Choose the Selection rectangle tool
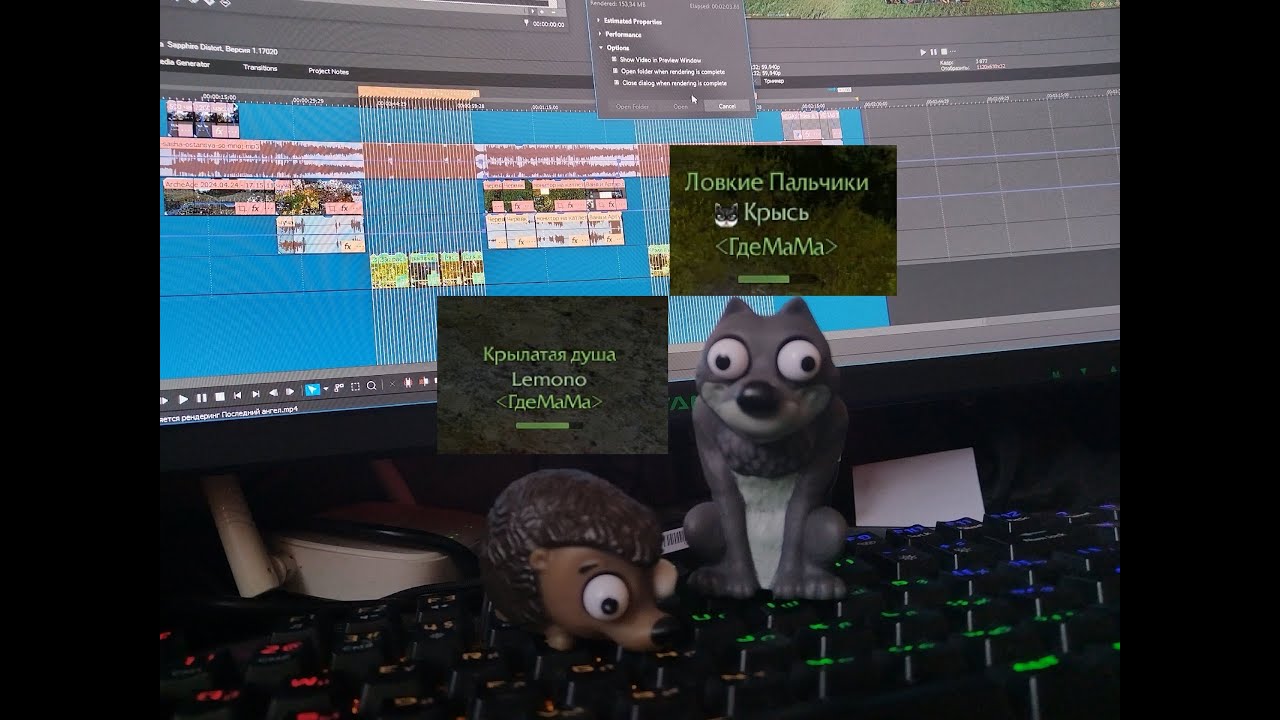This screenshot has height=720, width=1280. pyautogui.click(x=355, y=387)
